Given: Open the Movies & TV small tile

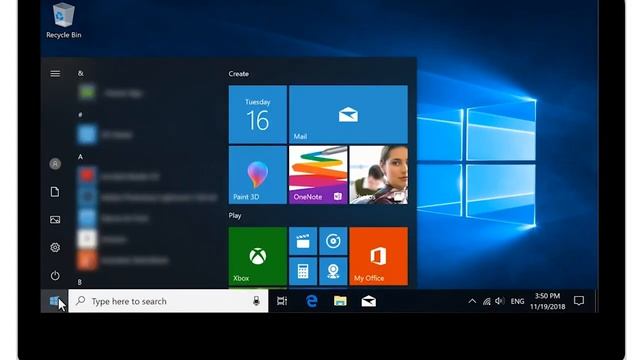Looking at the screenshot, I should [x=303, y=241].
